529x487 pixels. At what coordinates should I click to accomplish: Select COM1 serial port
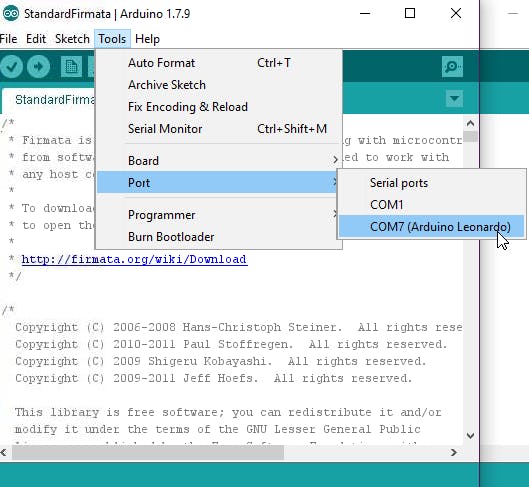tap(431, 204)
